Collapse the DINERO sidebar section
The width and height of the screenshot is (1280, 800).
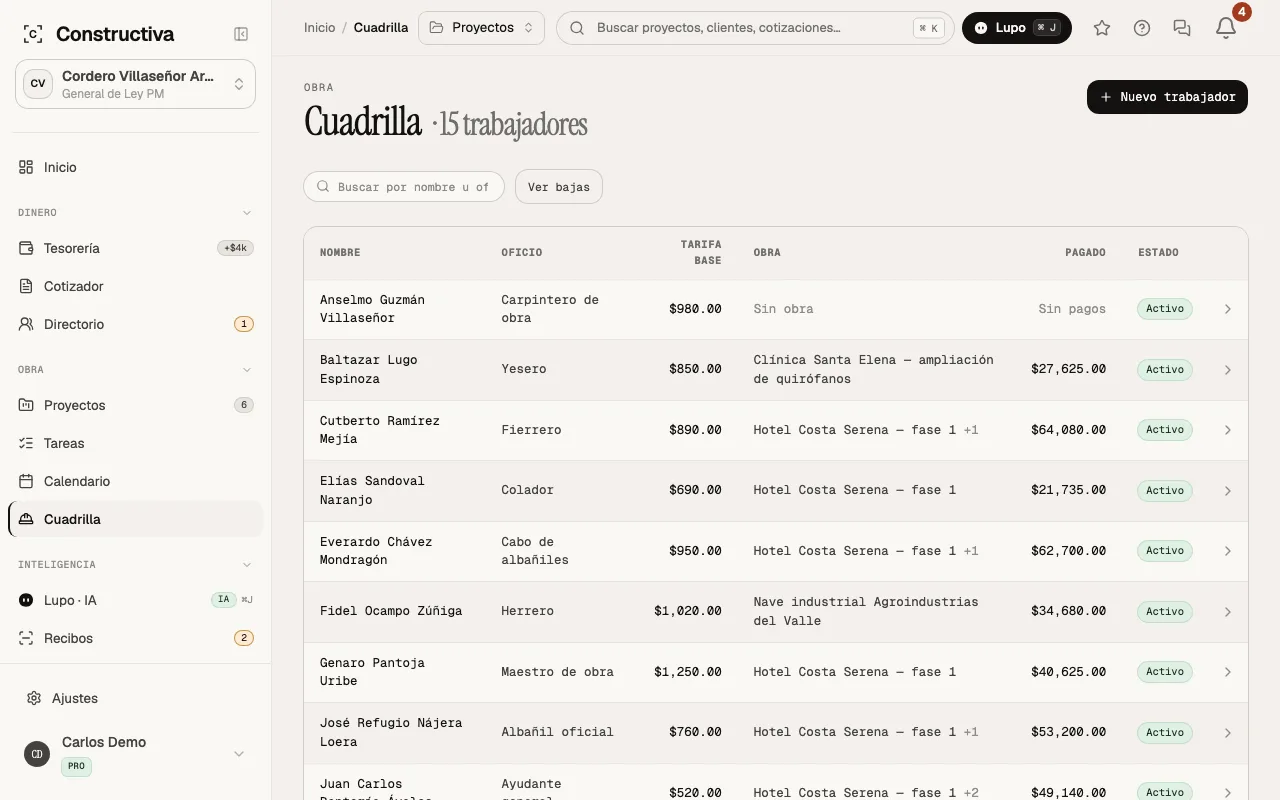point(247,213)
